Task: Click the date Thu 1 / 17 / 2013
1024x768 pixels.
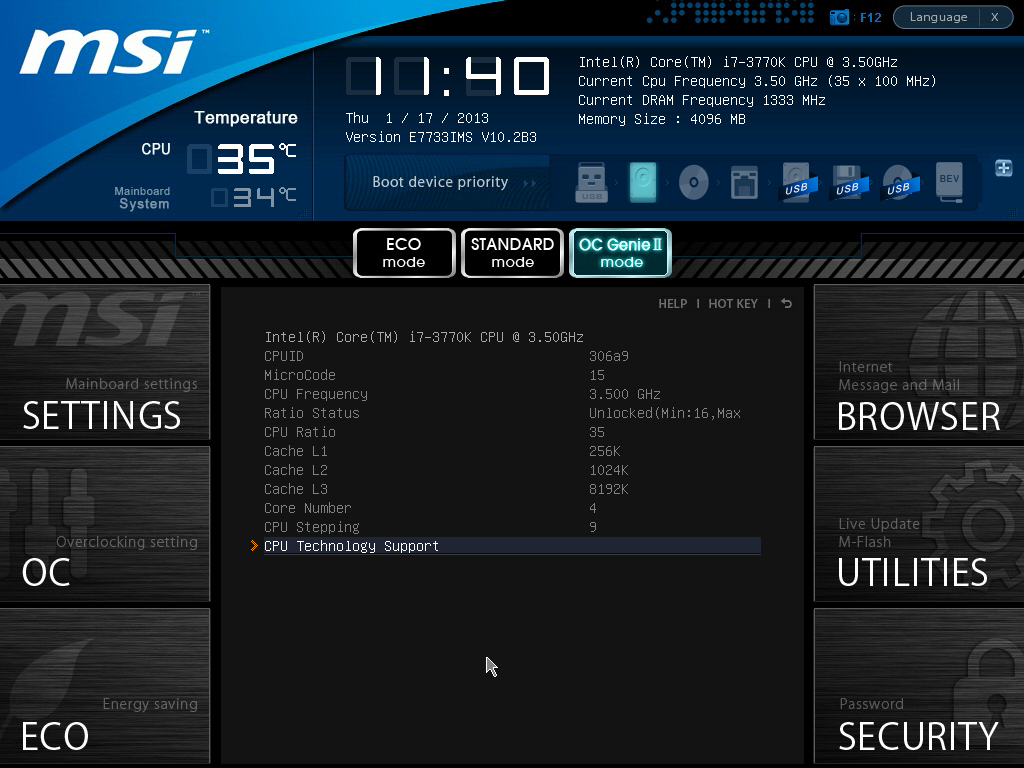Action: pos(417,118)
